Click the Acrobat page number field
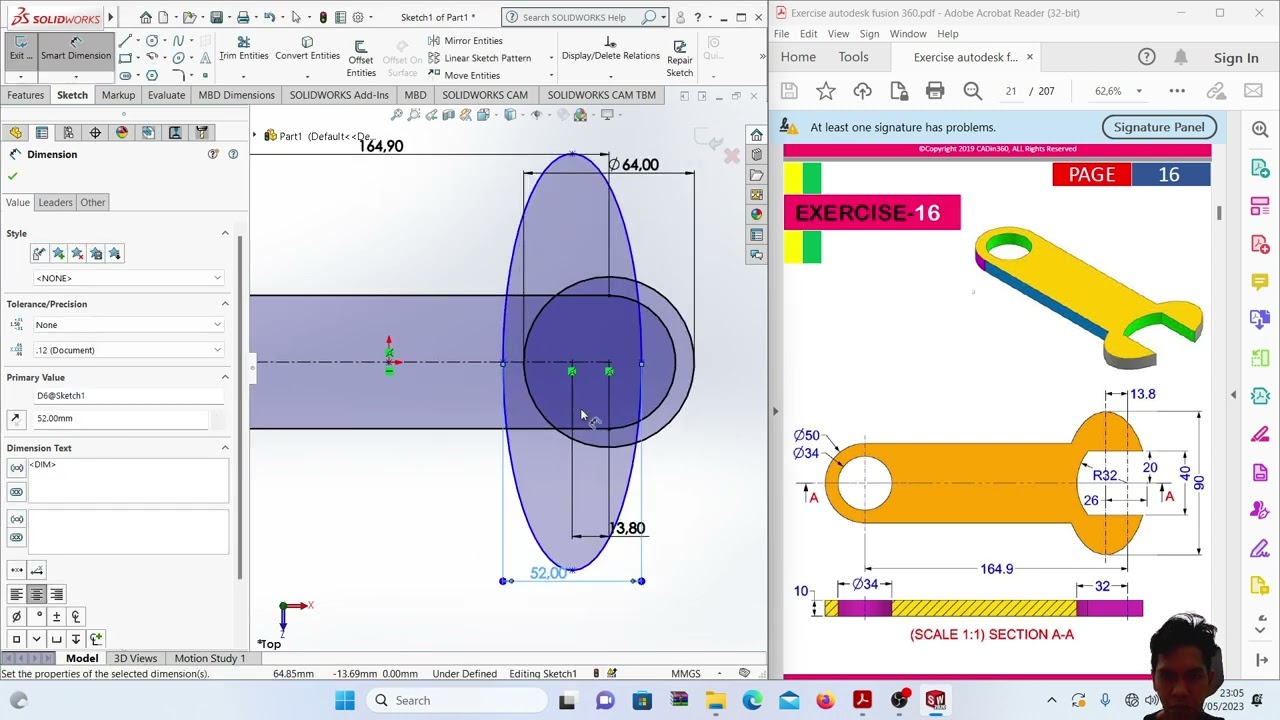This screenshot has width=1280, height=720. coord(1011,91)
